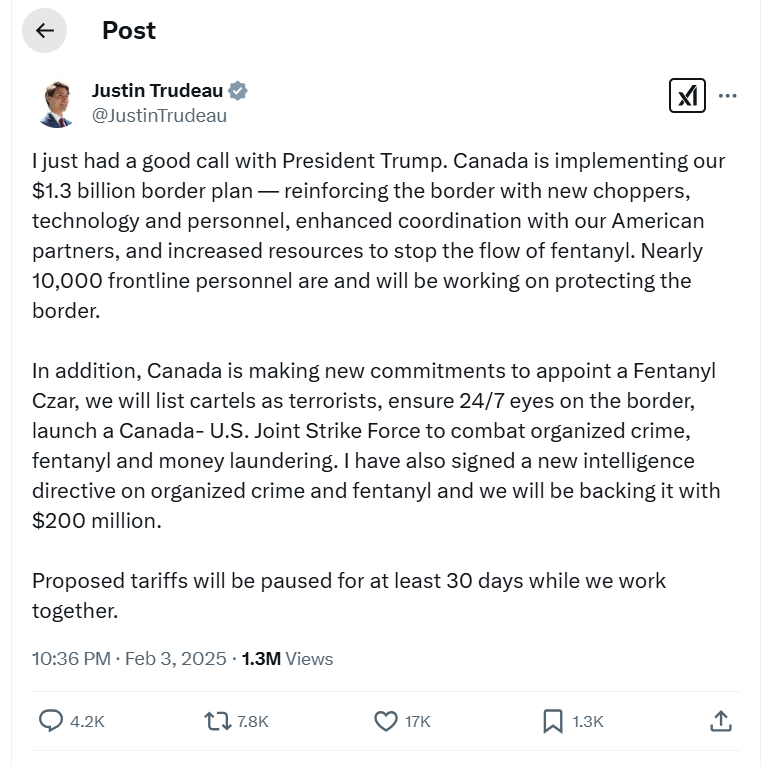
Task: Click the post timestamp 10:36 PM
Action: (x=71, y=659)
